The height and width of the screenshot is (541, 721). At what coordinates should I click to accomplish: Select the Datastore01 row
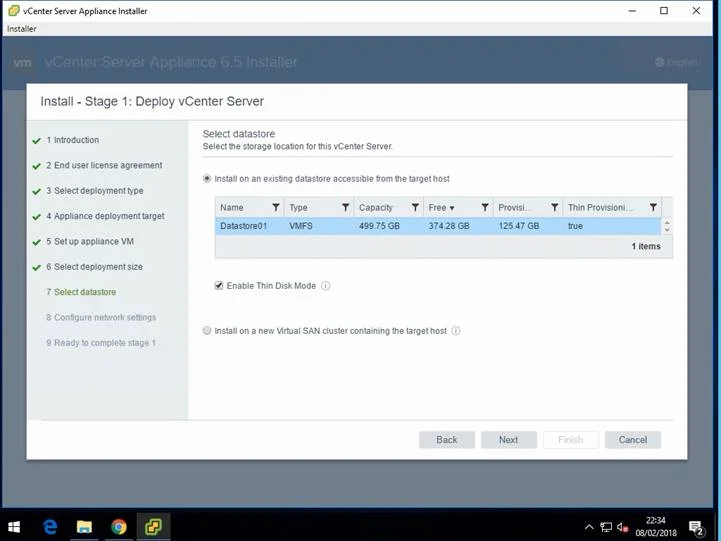point(438,226)
